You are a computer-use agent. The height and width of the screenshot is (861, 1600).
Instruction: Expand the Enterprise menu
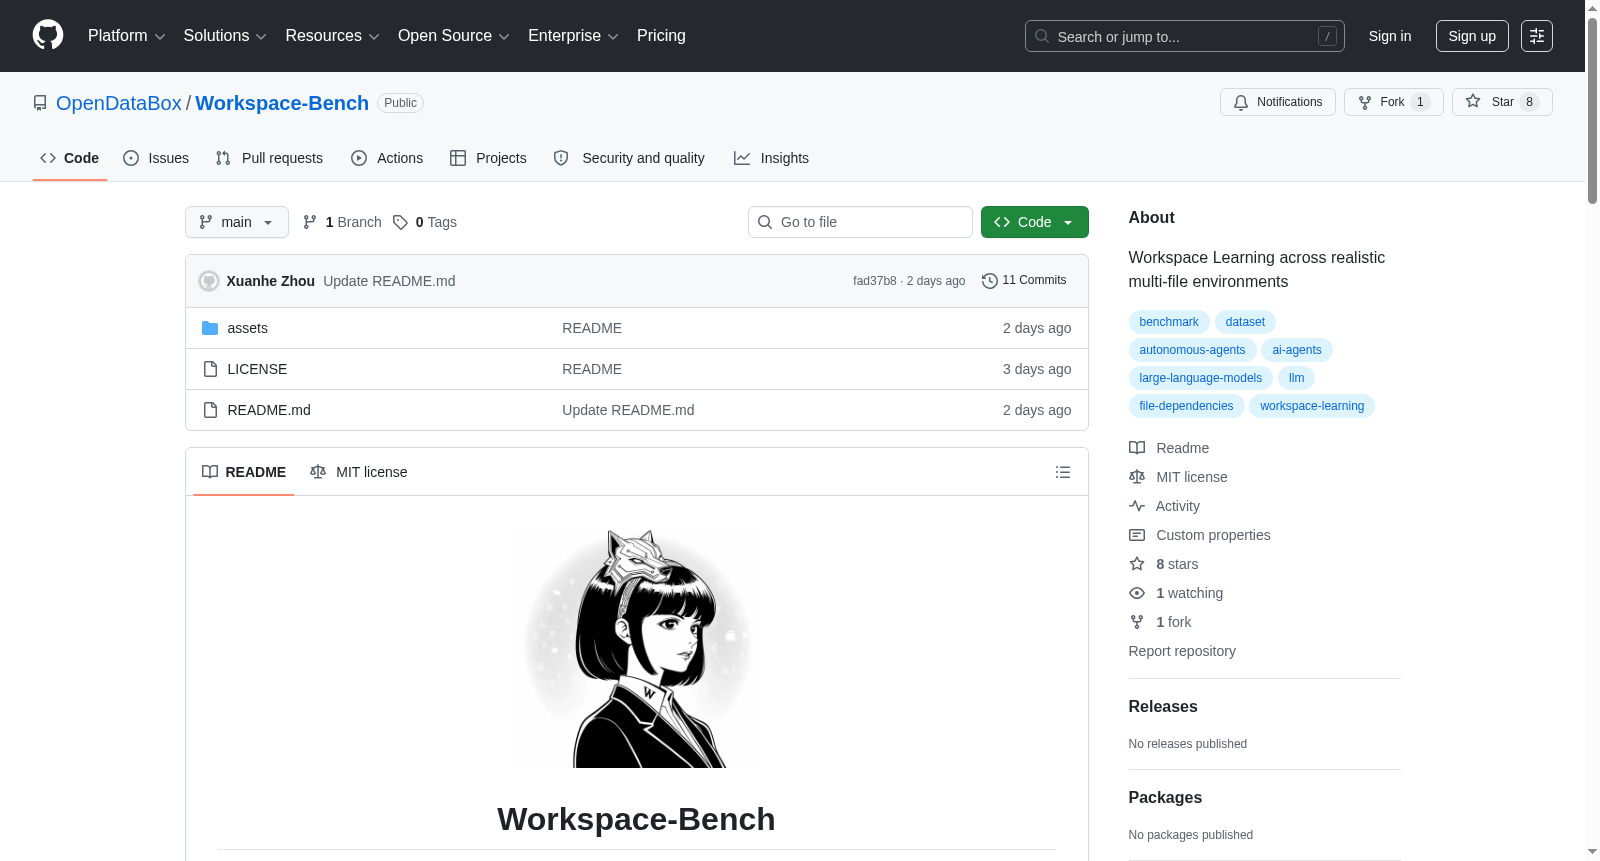click(573, 36)
